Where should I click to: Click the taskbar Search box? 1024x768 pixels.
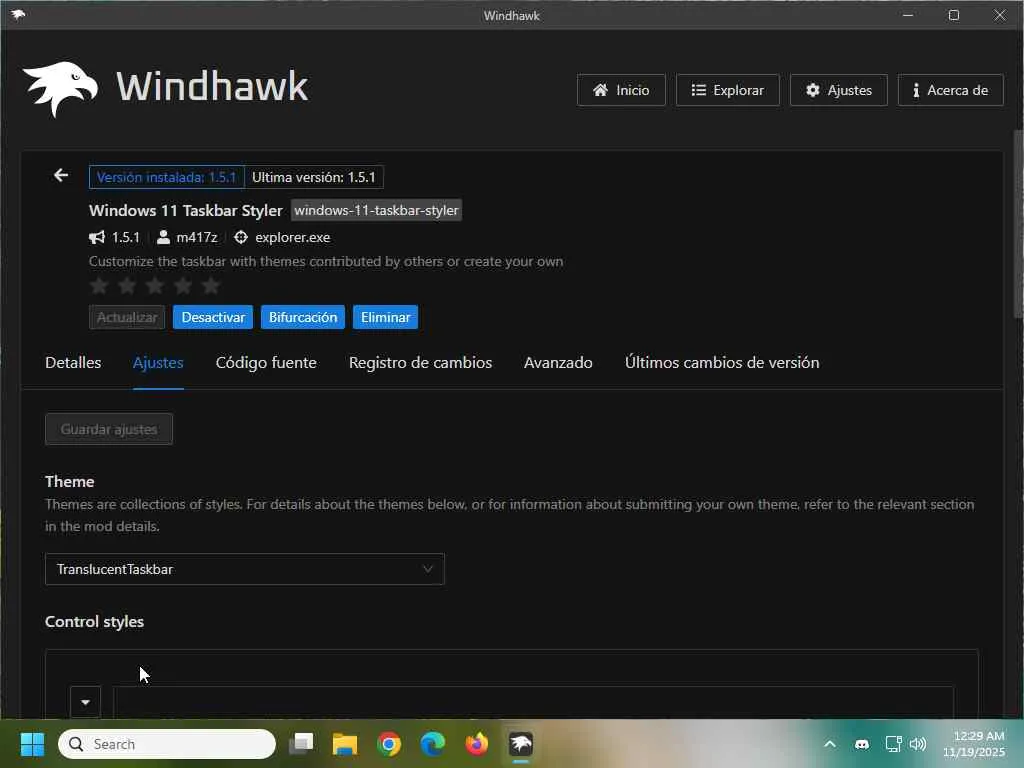click(x=167, y=744)
